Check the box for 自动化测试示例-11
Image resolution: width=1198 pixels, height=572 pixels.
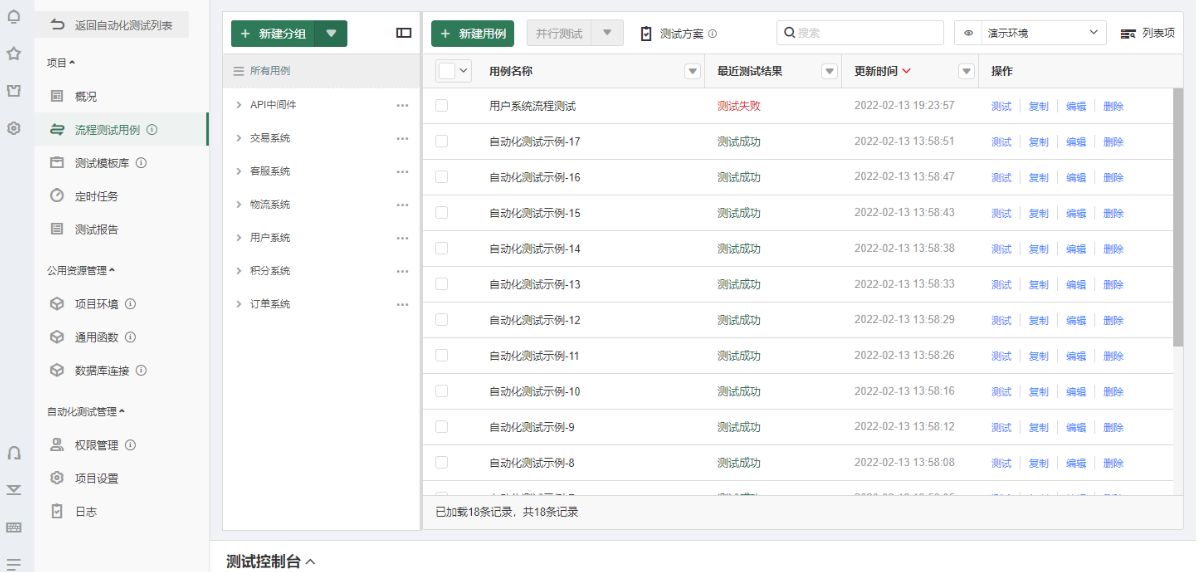coord(442,355)
